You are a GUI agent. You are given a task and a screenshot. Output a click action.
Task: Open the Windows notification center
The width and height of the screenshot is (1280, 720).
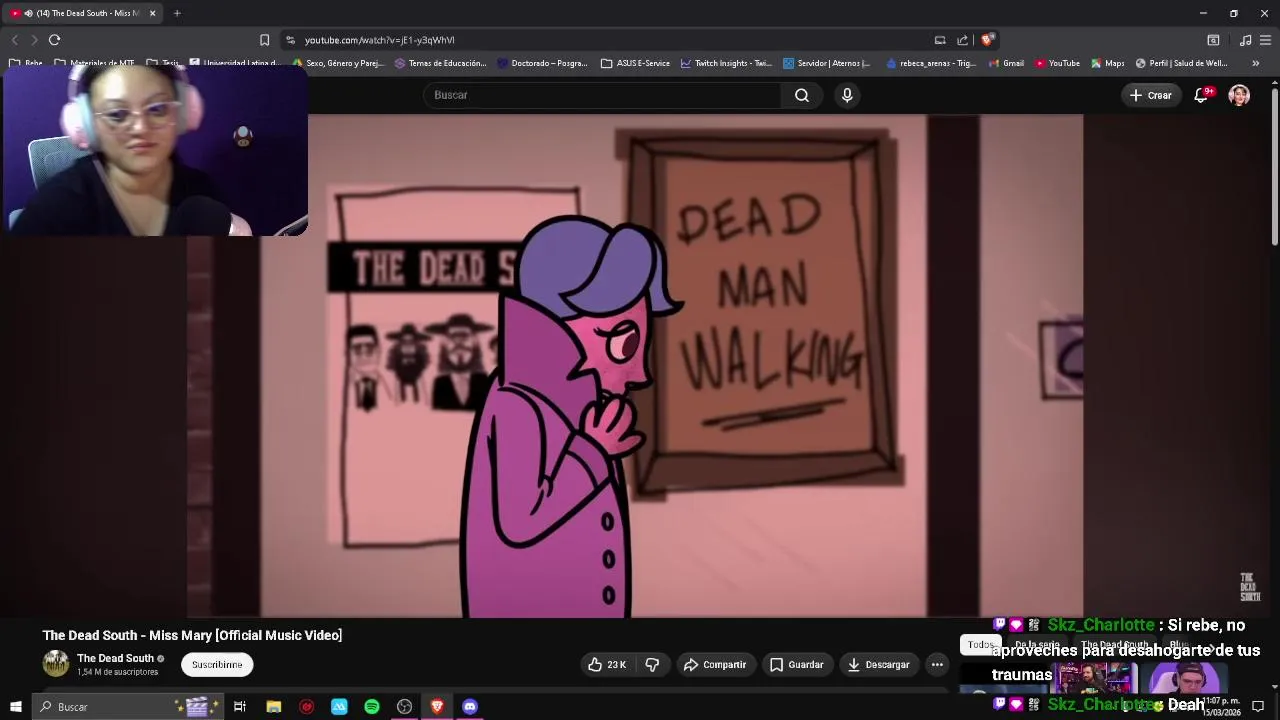pyautogui.click(x=1258, y=707)
